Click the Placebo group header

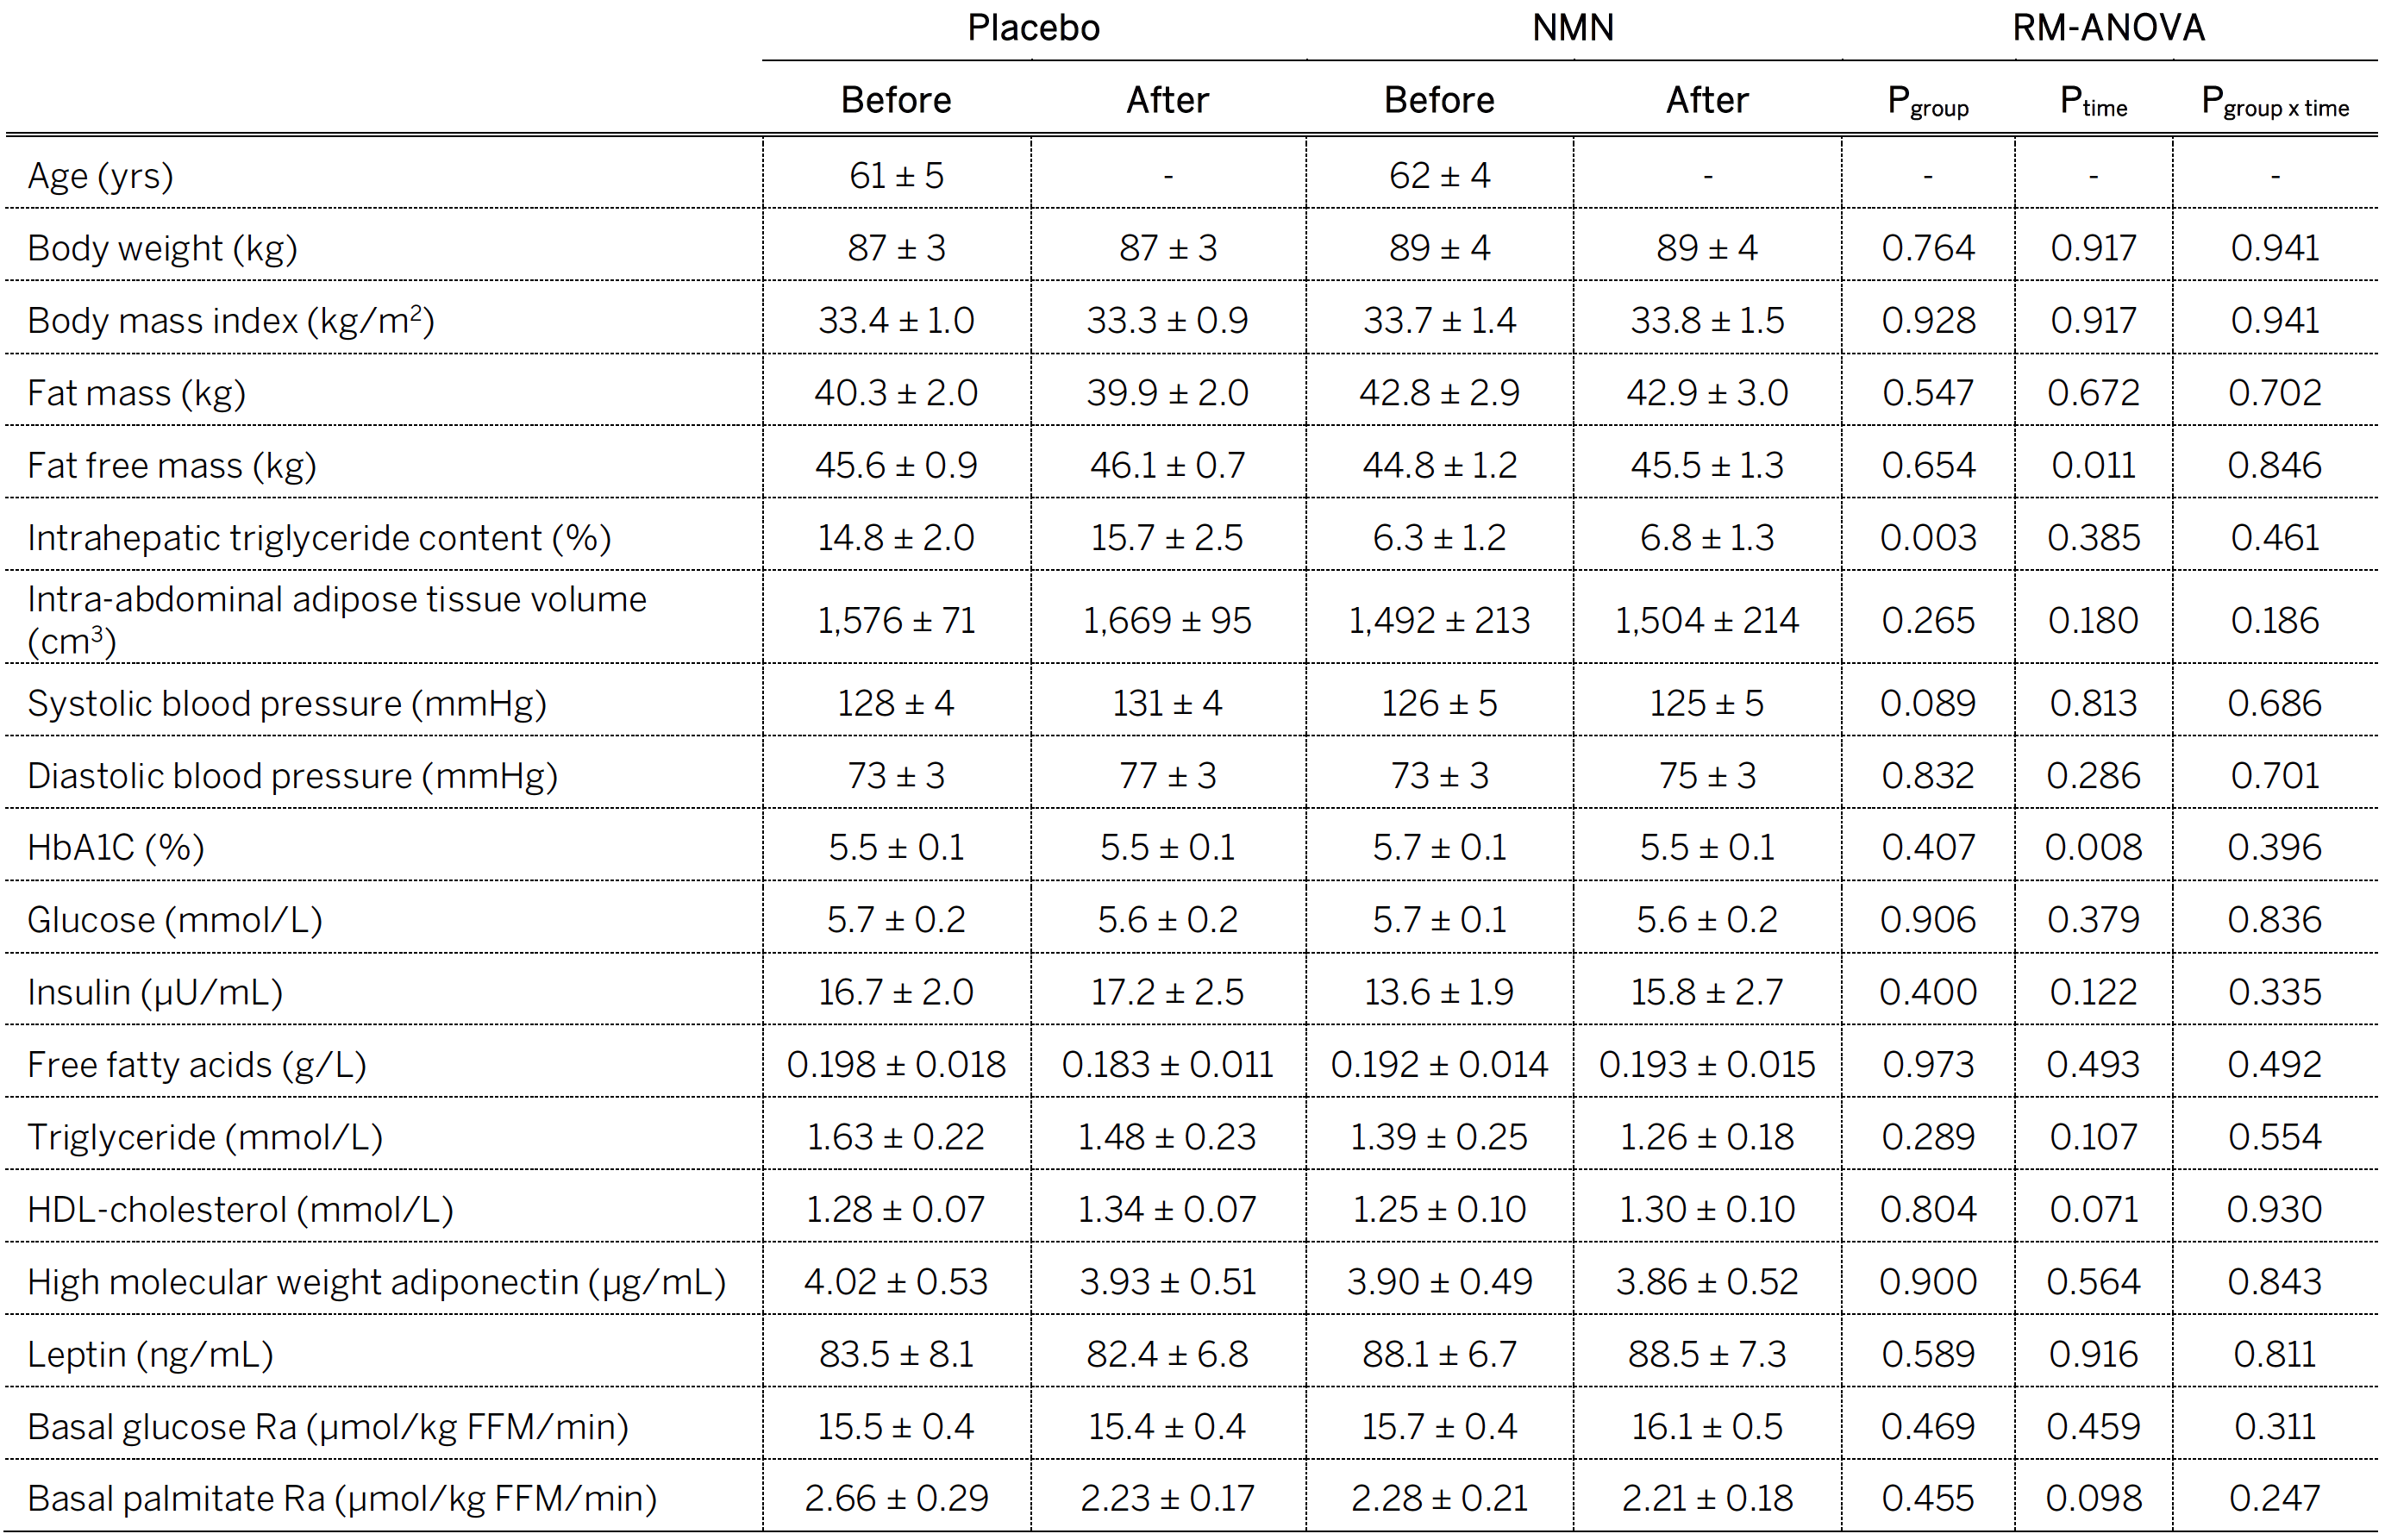point(1033,28)
